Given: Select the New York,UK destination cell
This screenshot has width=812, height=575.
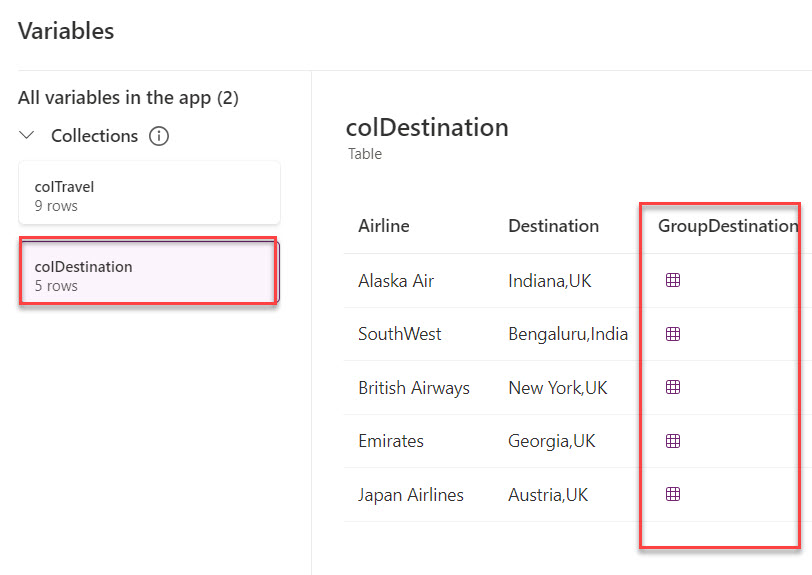Looking at the screenshot, I should 558,387.
